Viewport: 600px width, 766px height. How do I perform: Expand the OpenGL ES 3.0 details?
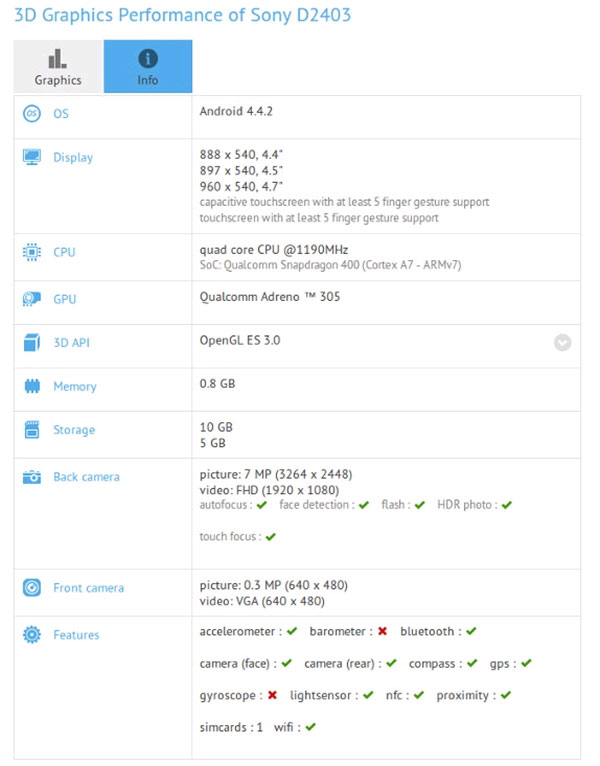563,343
